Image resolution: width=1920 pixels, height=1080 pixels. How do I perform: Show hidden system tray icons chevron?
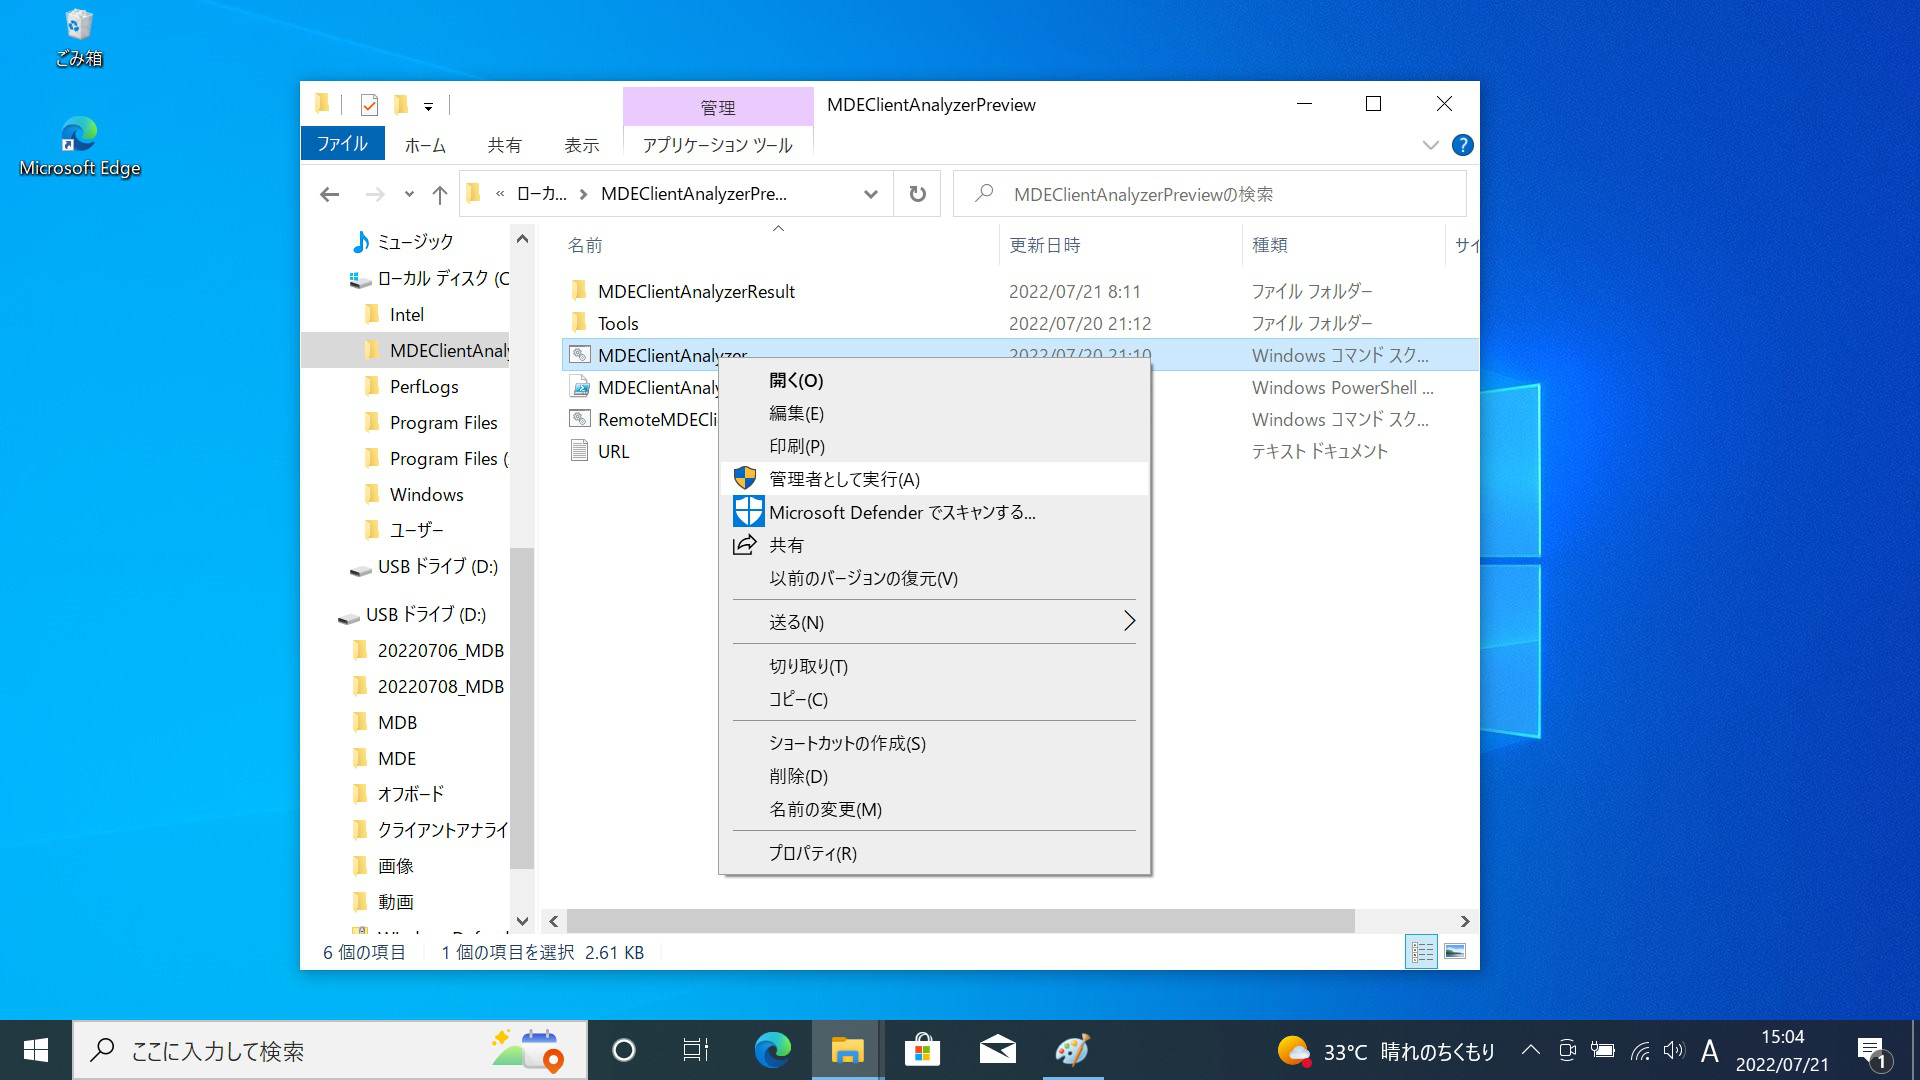(x=1530, y=1050)
